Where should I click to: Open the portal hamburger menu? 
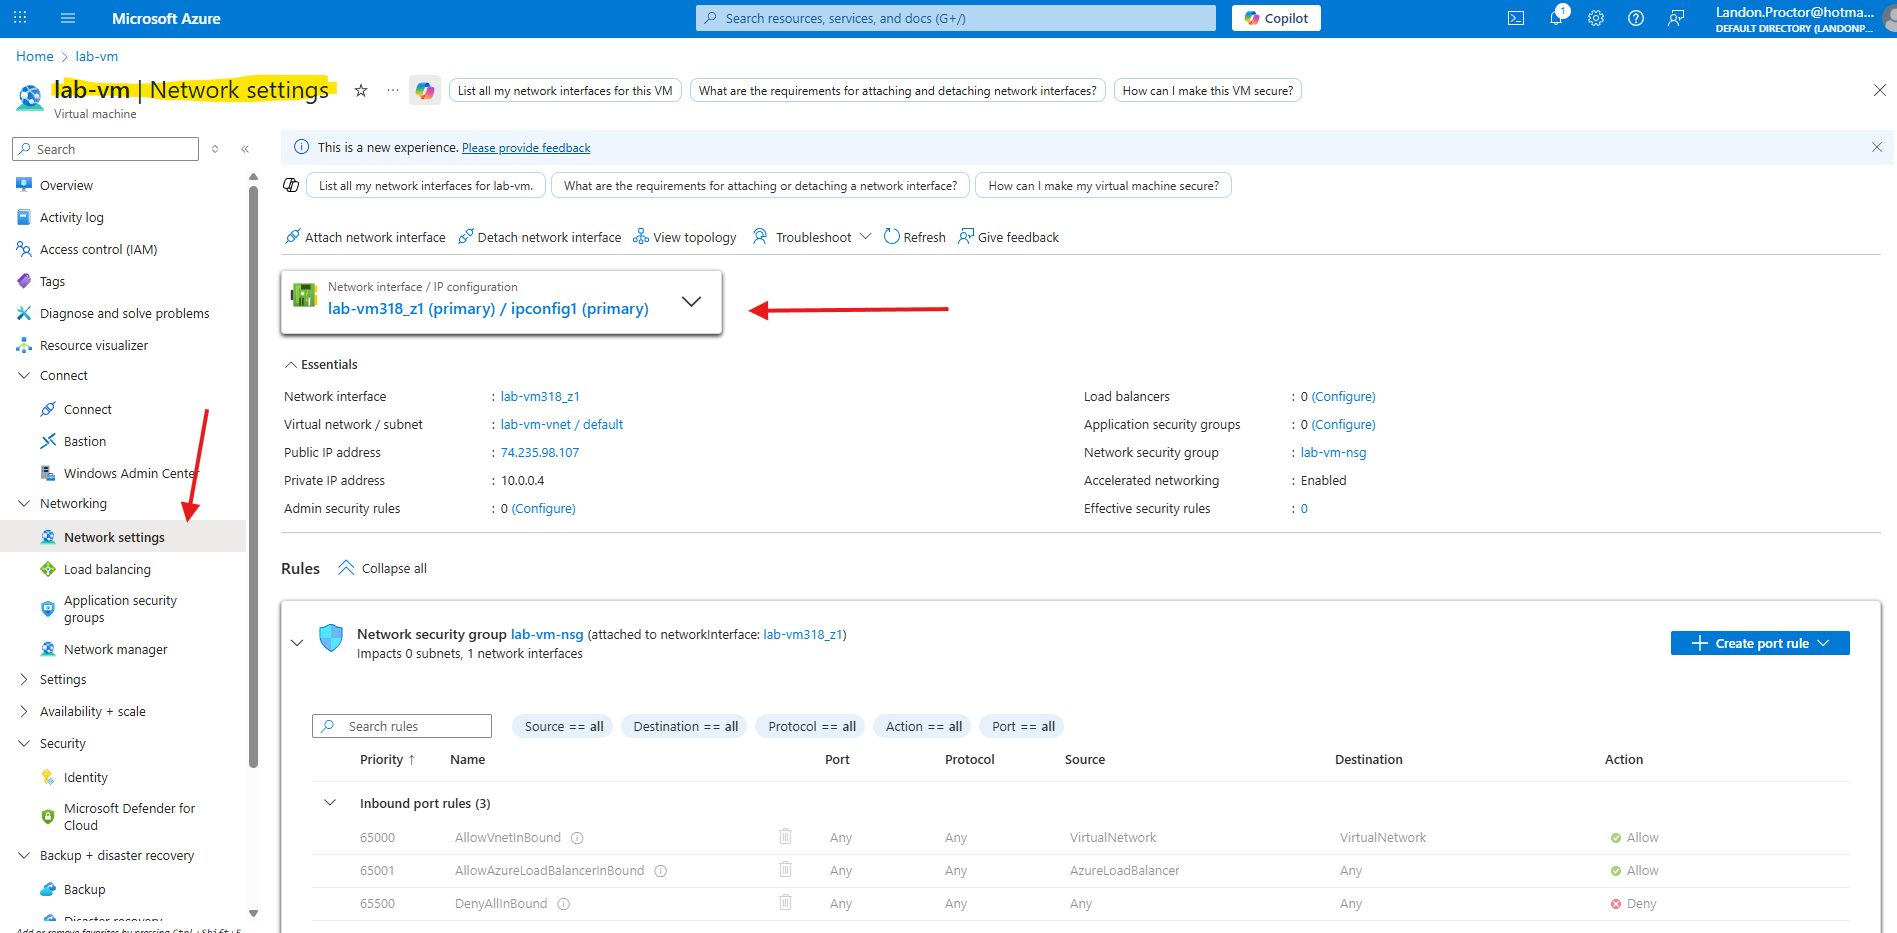click(x=68, y=18)
